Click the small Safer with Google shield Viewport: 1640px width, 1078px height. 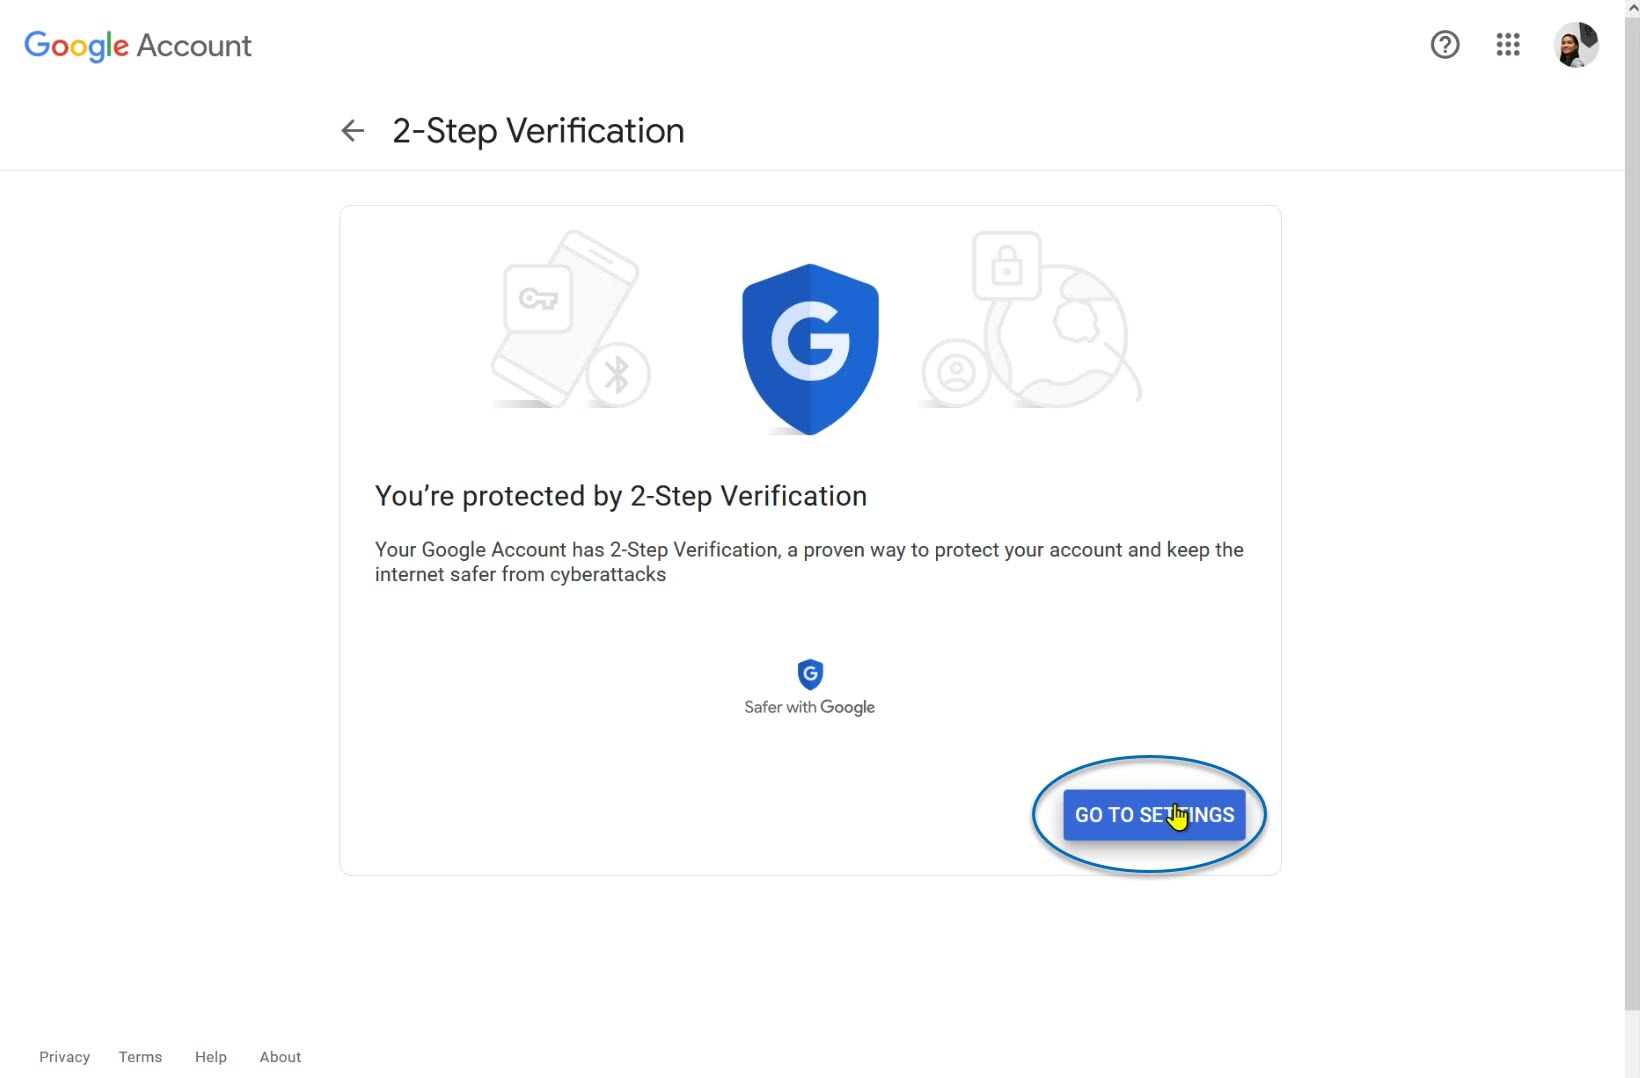[x=810, y=674]
